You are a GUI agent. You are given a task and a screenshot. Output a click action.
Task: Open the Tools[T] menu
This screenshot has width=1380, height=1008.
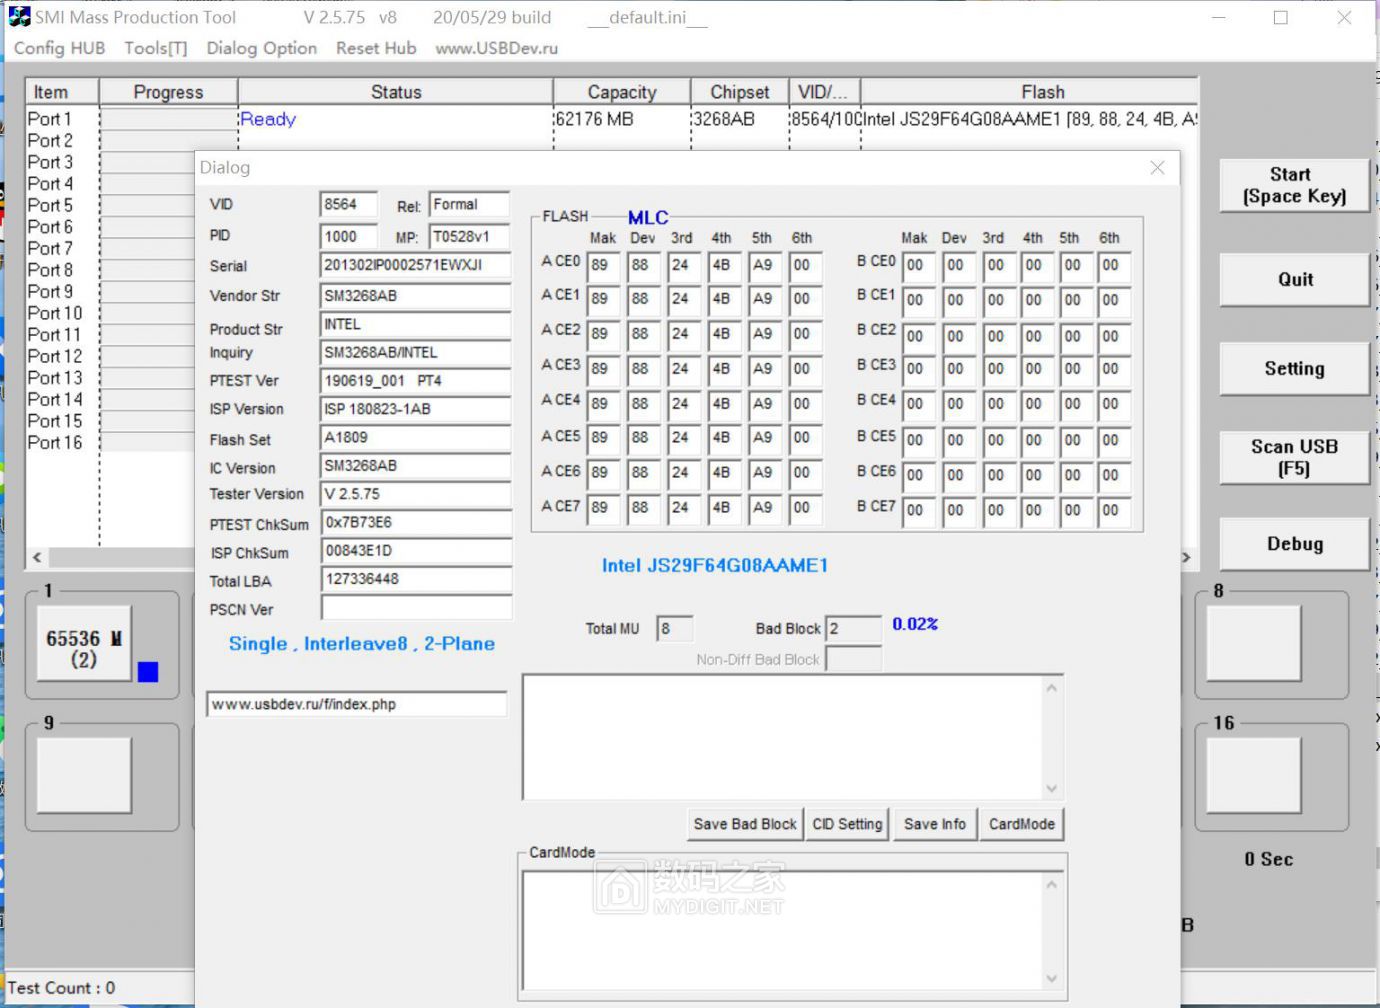click(x=155, y=48)
